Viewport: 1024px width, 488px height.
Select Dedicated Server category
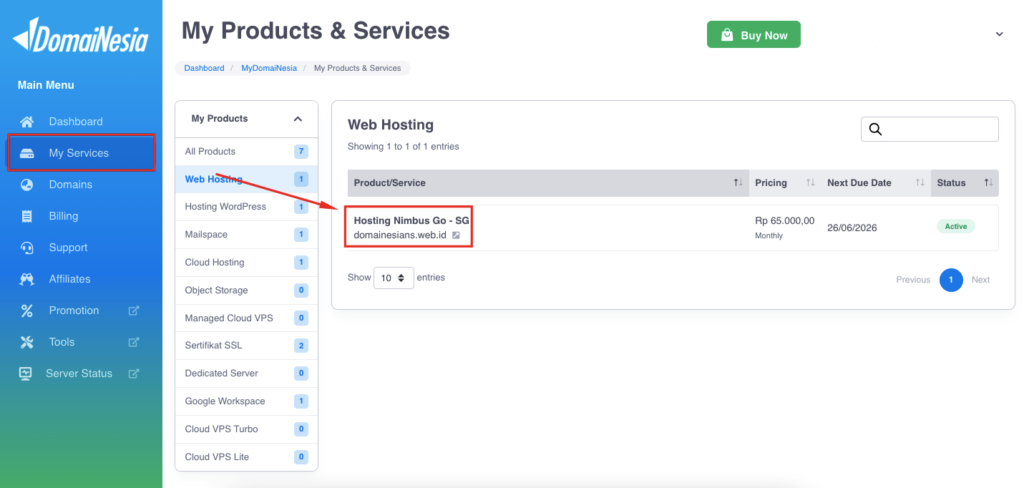click(x=246, y=373)
